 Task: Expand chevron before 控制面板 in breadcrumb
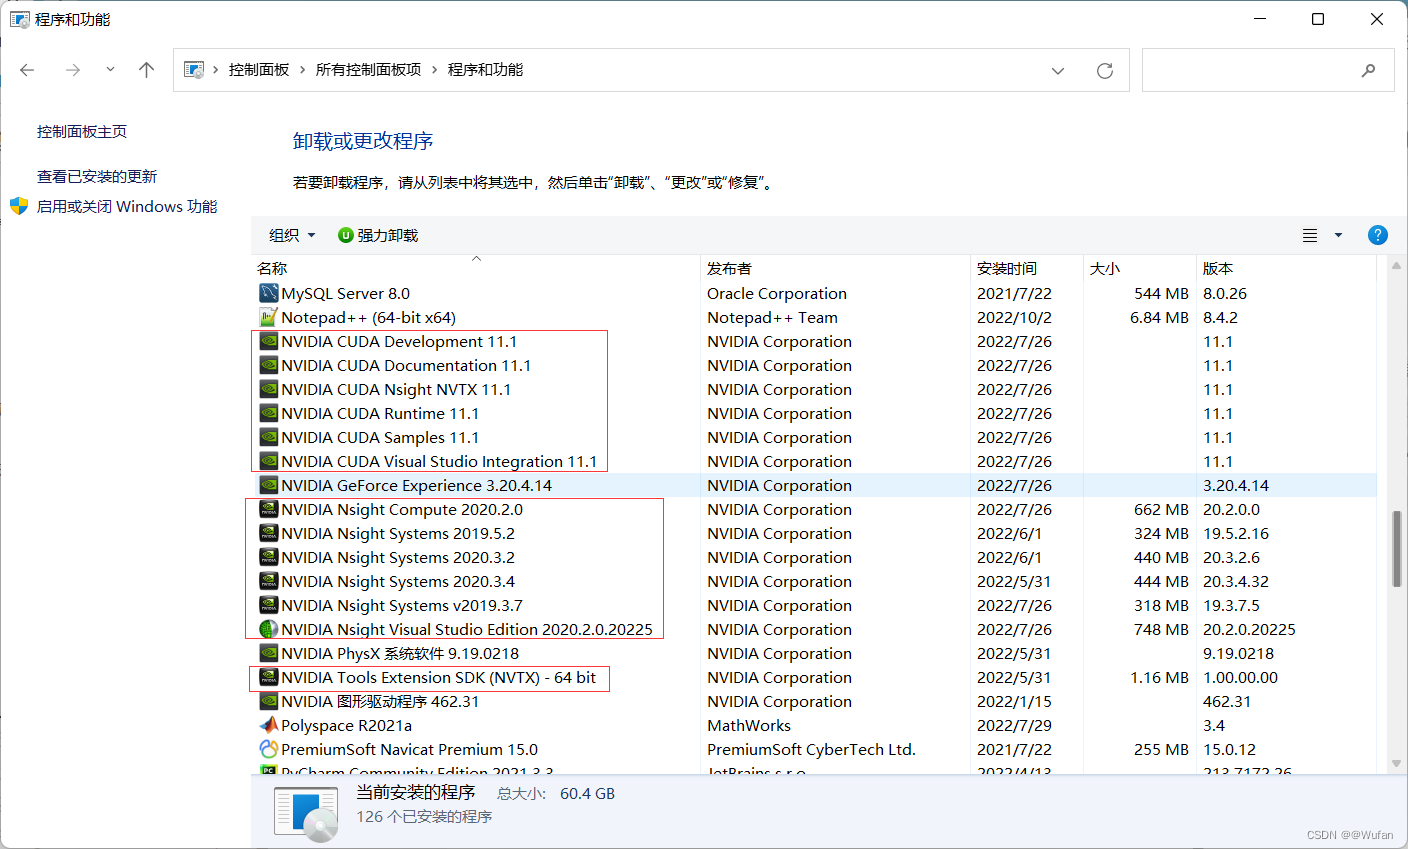216,70
